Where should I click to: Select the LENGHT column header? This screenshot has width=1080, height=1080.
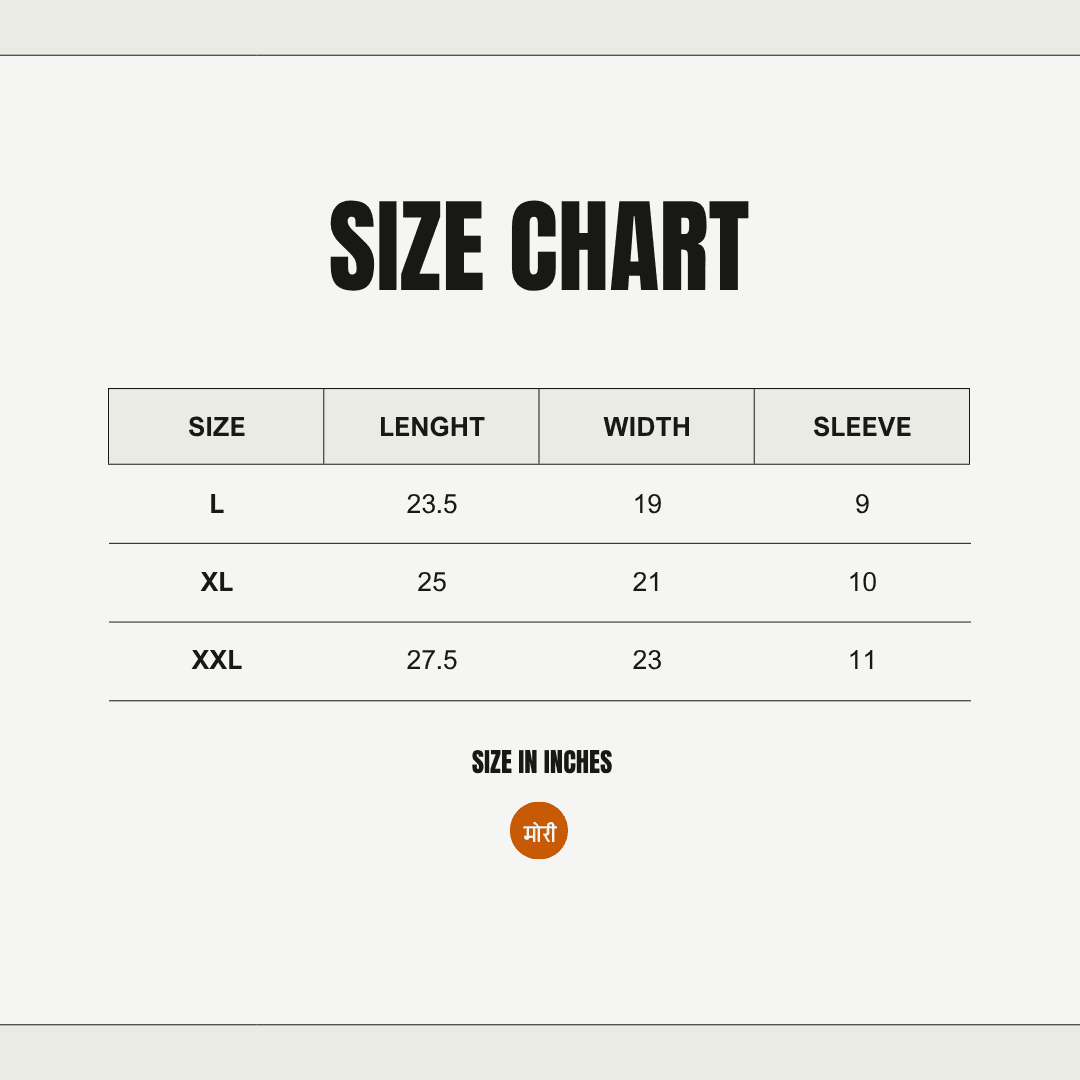pyautogui.click(x=432, y=427)
